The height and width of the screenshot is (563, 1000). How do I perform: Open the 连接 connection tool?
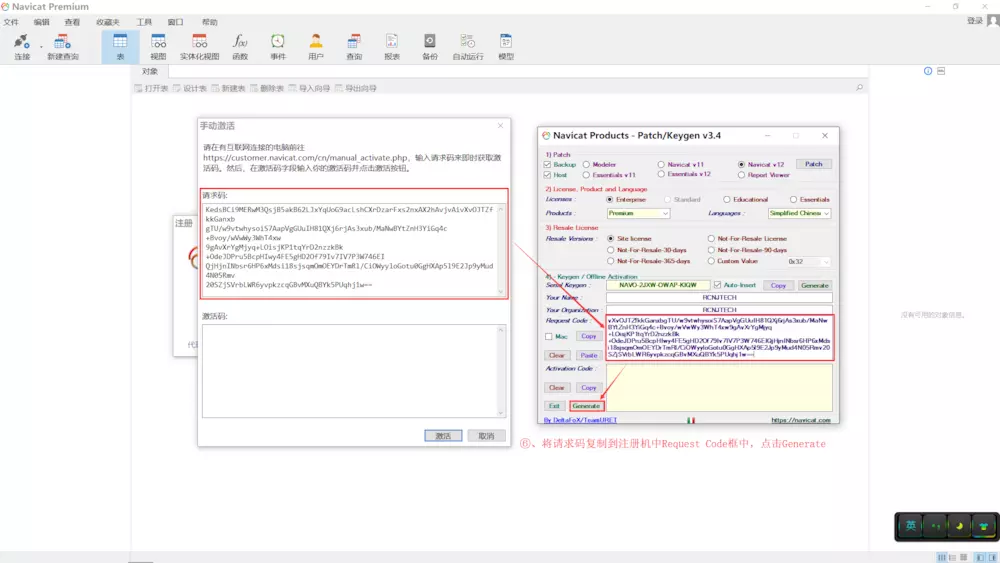coord(22,47)
